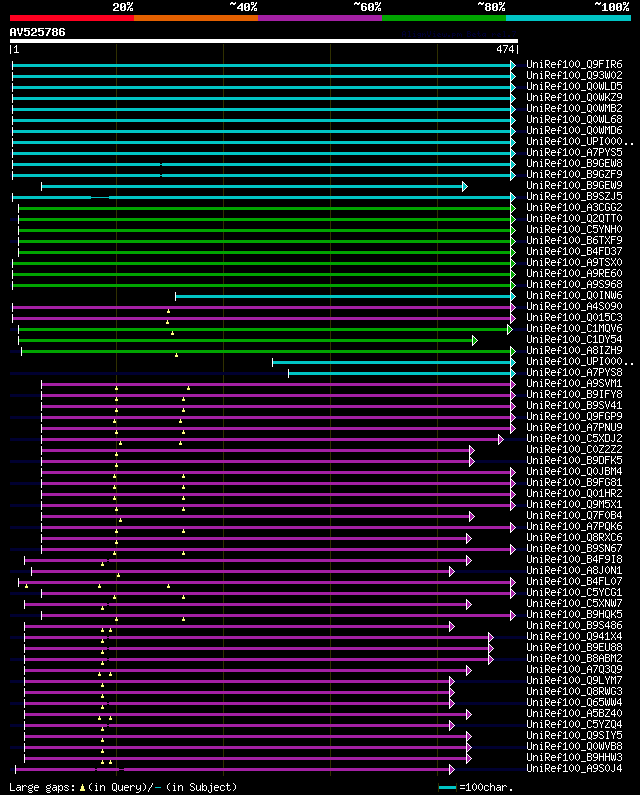Select the UniRef100_A9TSX0 label
This screenshot has width=640, height=795.
(x=574, y=263)
